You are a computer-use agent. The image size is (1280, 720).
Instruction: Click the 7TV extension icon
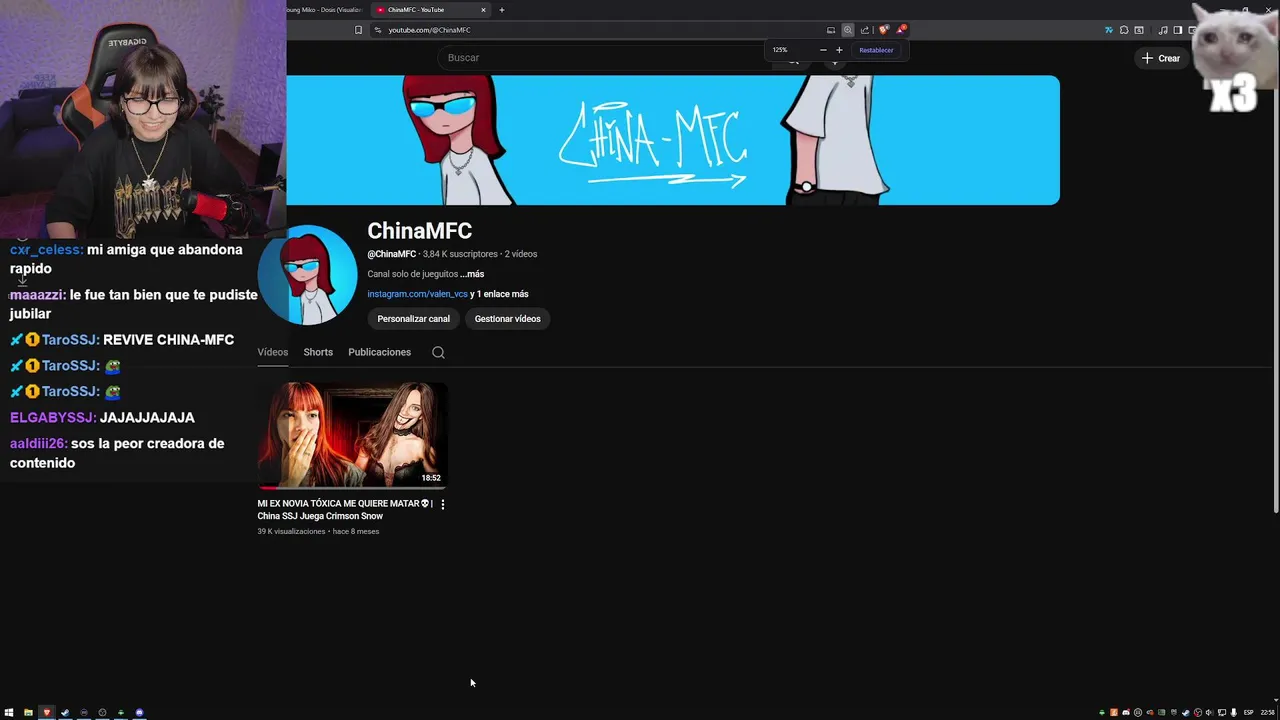1109,30
